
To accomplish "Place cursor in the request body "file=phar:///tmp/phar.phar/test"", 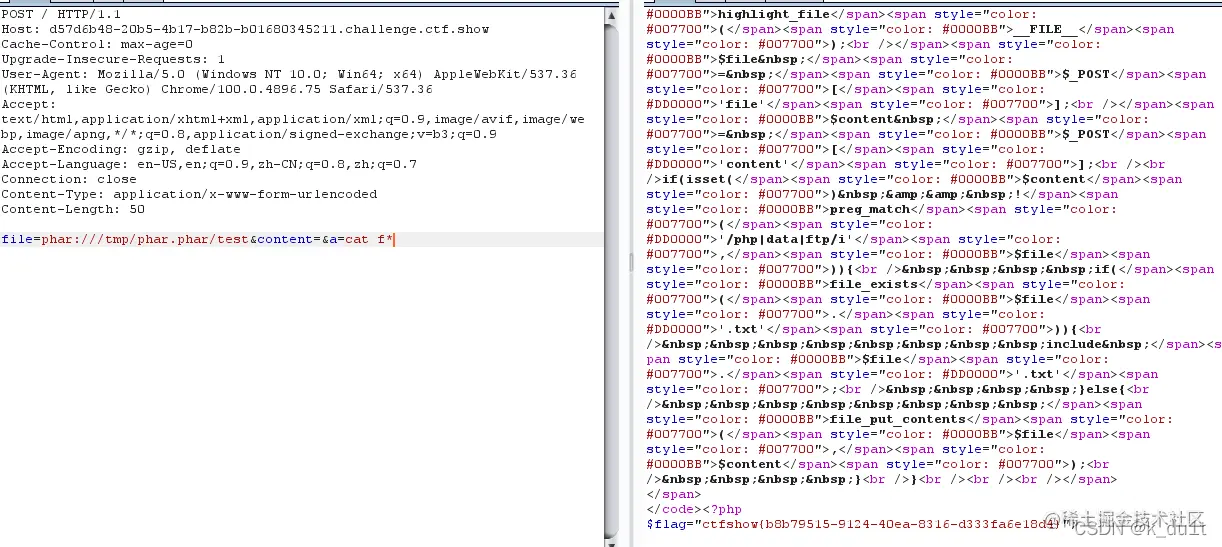I will coord(125,239).
